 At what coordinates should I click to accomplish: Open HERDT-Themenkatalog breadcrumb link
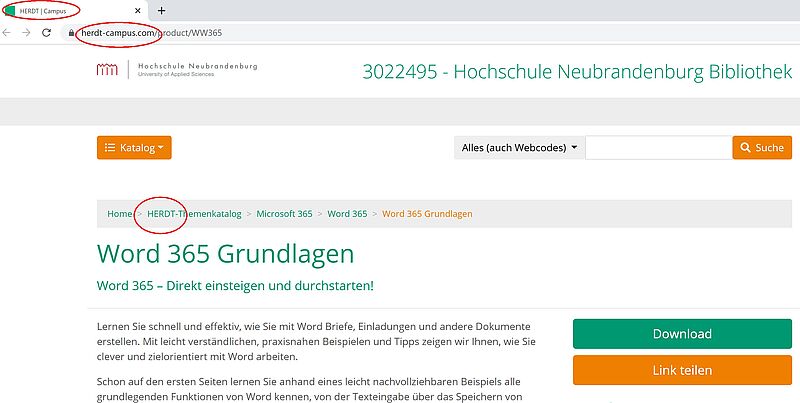point(194,214)
